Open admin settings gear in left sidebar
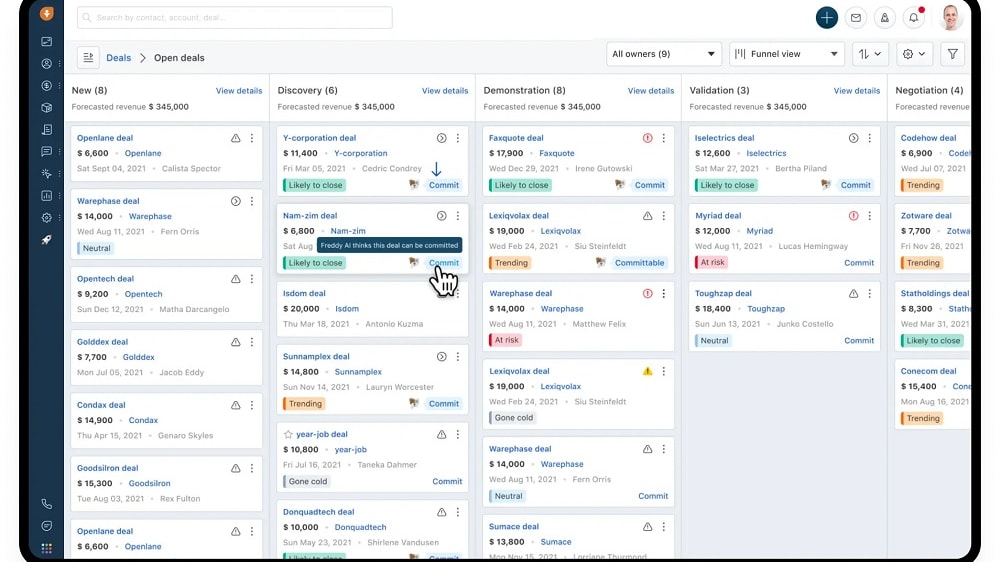This screenshot has width=1000, height=562. point(47,218)
